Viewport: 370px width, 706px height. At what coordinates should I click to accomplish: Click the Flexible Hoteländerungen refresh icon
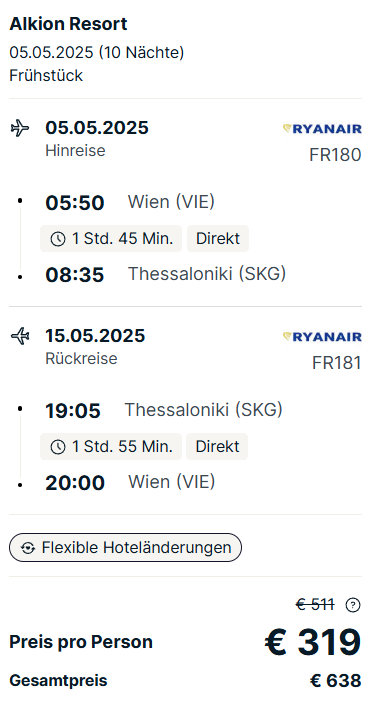pyautogui.click(x=28, y=548)
